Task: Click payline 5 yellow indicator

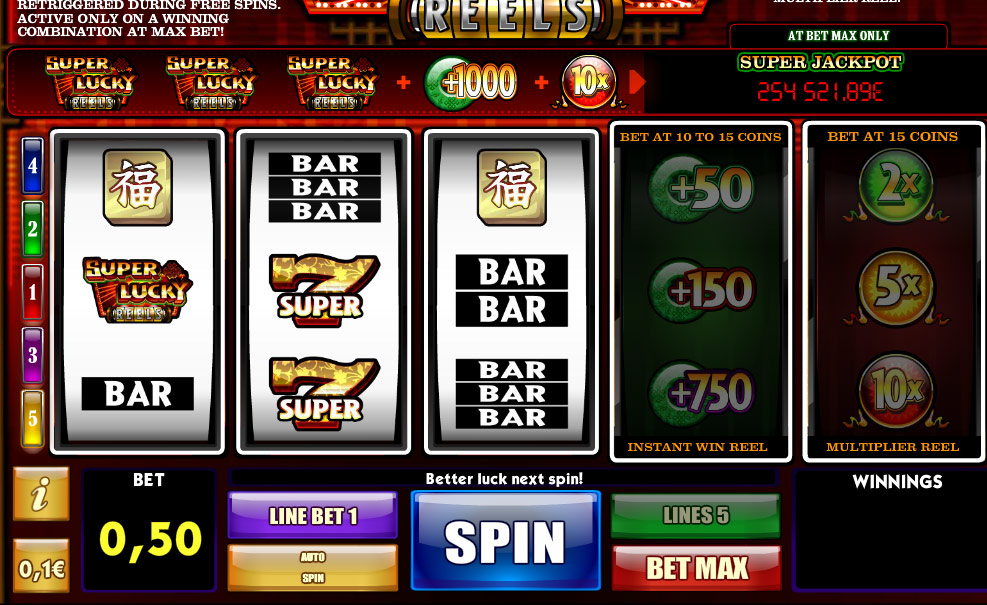Action: 32,418
